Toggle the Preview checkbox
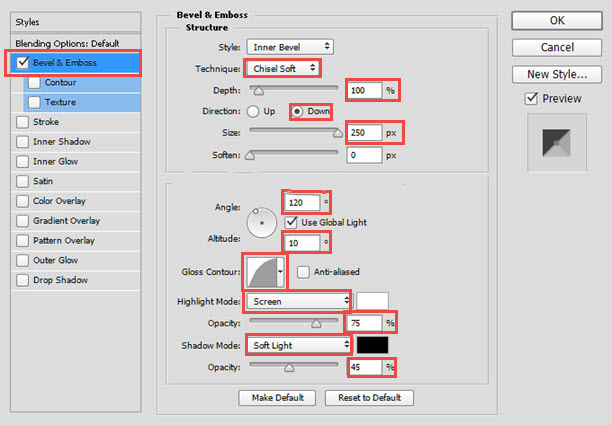The width and height of the screenshot is (612, 425). click(531, 98)
